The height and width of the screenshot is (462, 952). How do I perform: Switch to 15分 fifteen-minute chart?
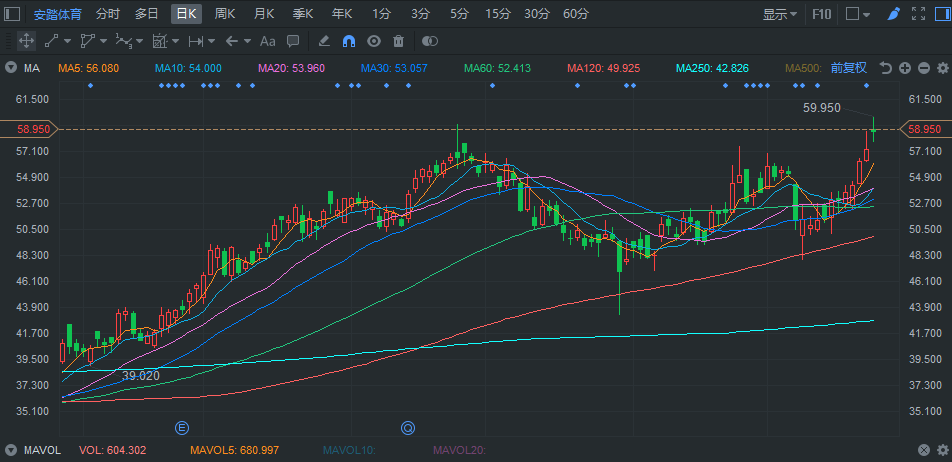tap(498, 14)
